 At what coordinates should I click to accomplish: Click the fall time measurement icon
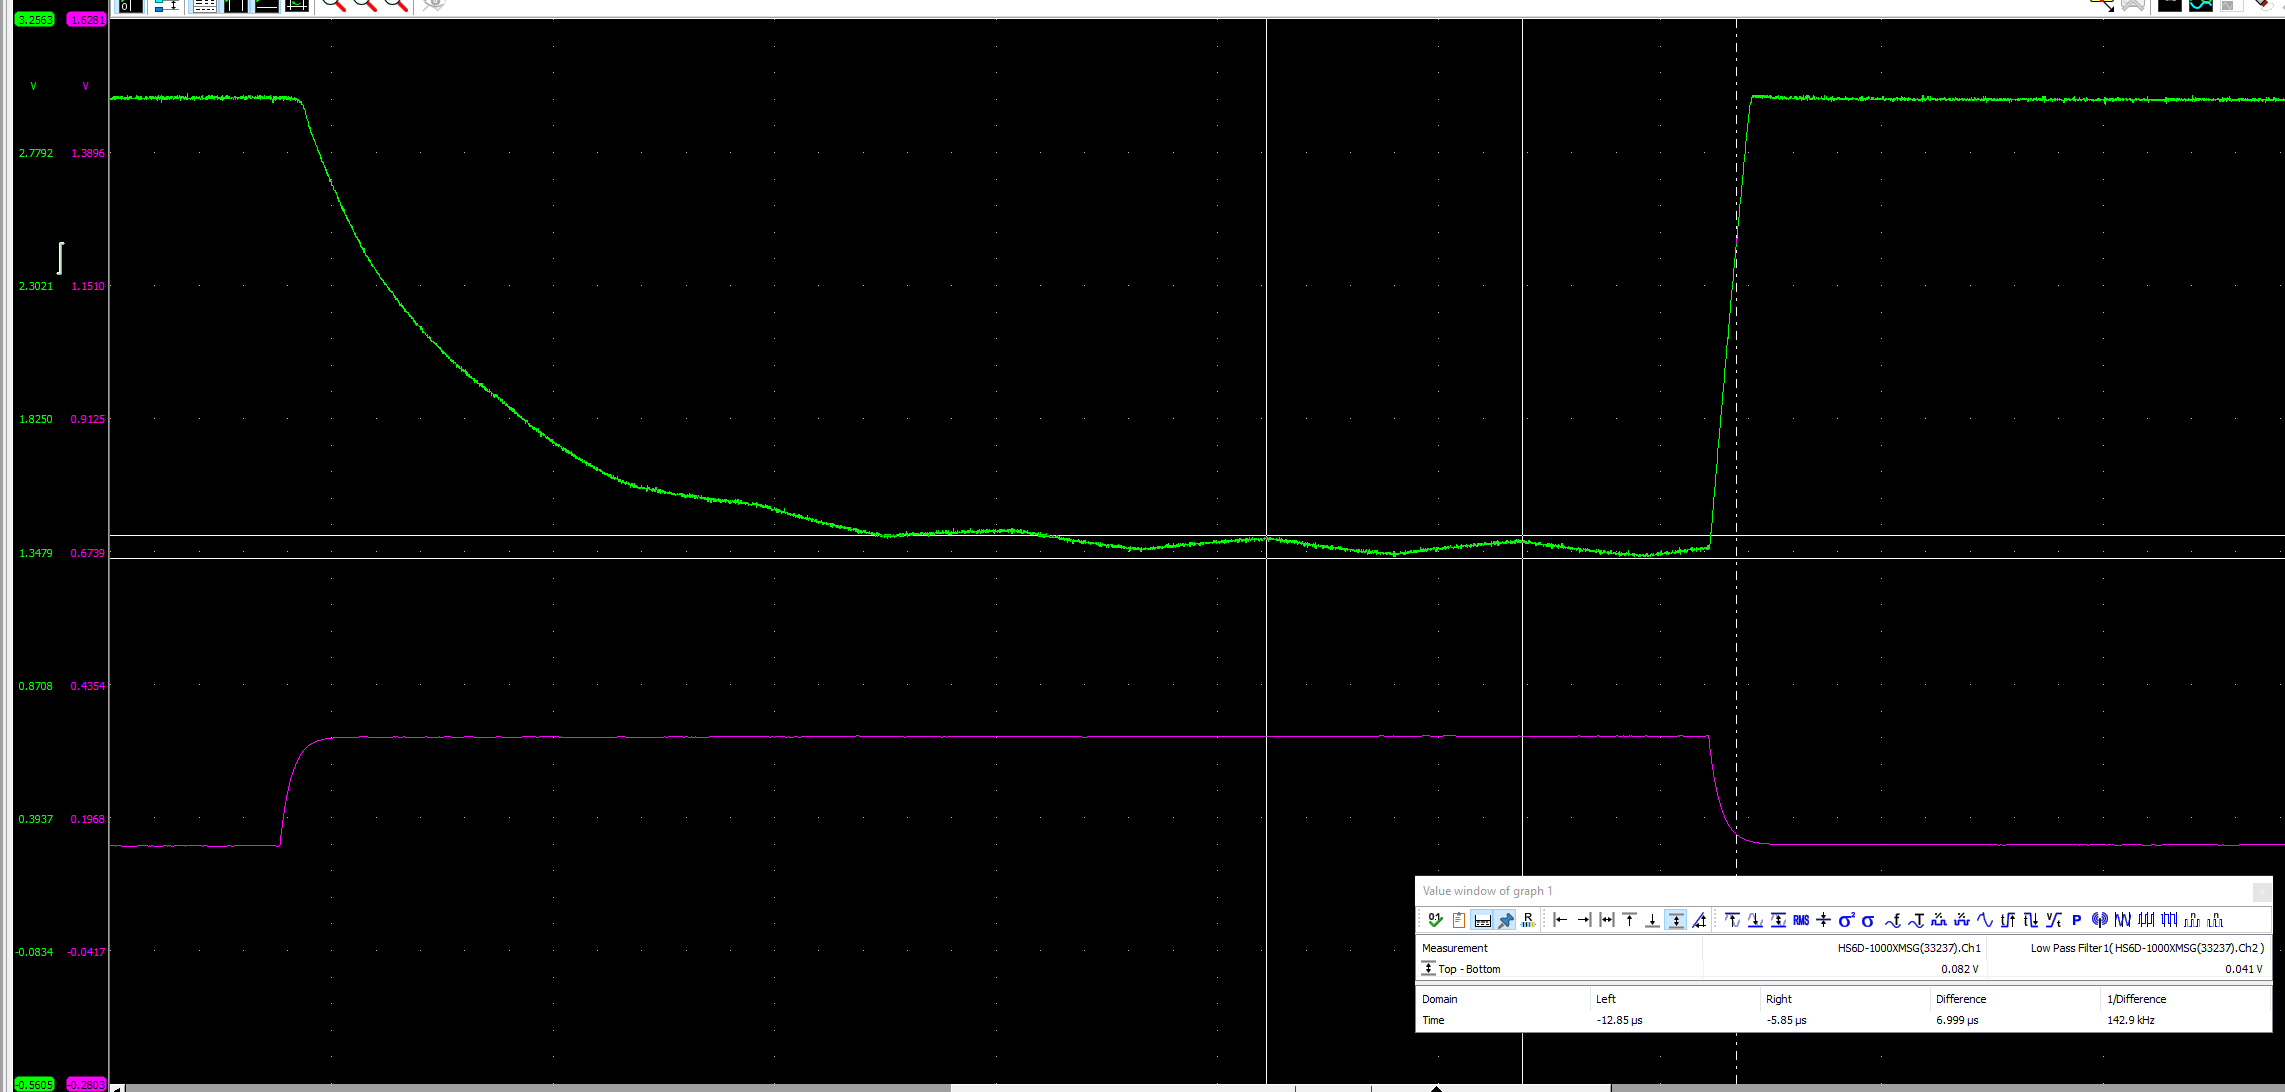pos(2032,920)
